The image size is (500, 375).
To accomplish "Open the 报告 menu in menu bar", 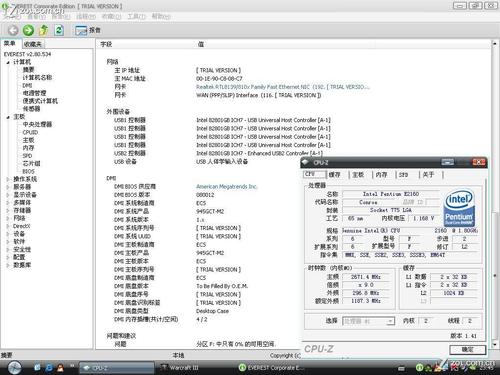I will pyautogui.click(x=61, y=16).
